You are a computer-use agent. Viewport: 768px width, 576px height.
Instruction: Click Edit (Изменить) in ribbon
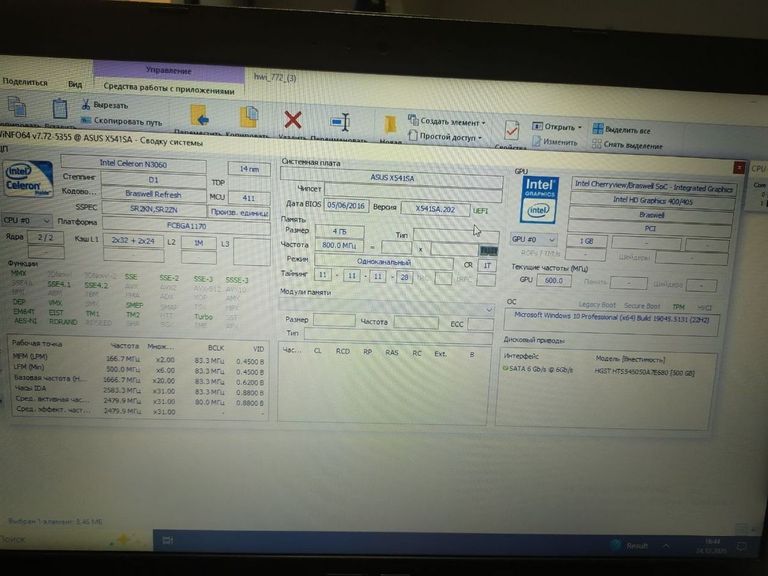(554, 142)
